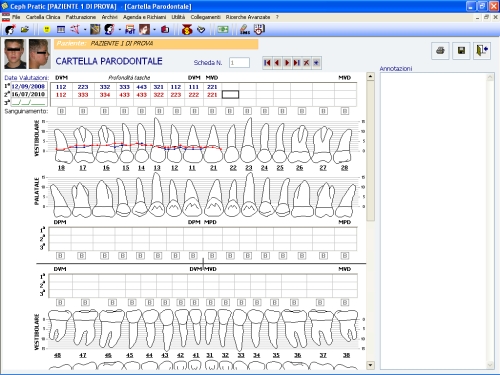Select the cephalometric tracing toolbar icon
This screenshot has width=500, height=375.
(x=75, y=30)
